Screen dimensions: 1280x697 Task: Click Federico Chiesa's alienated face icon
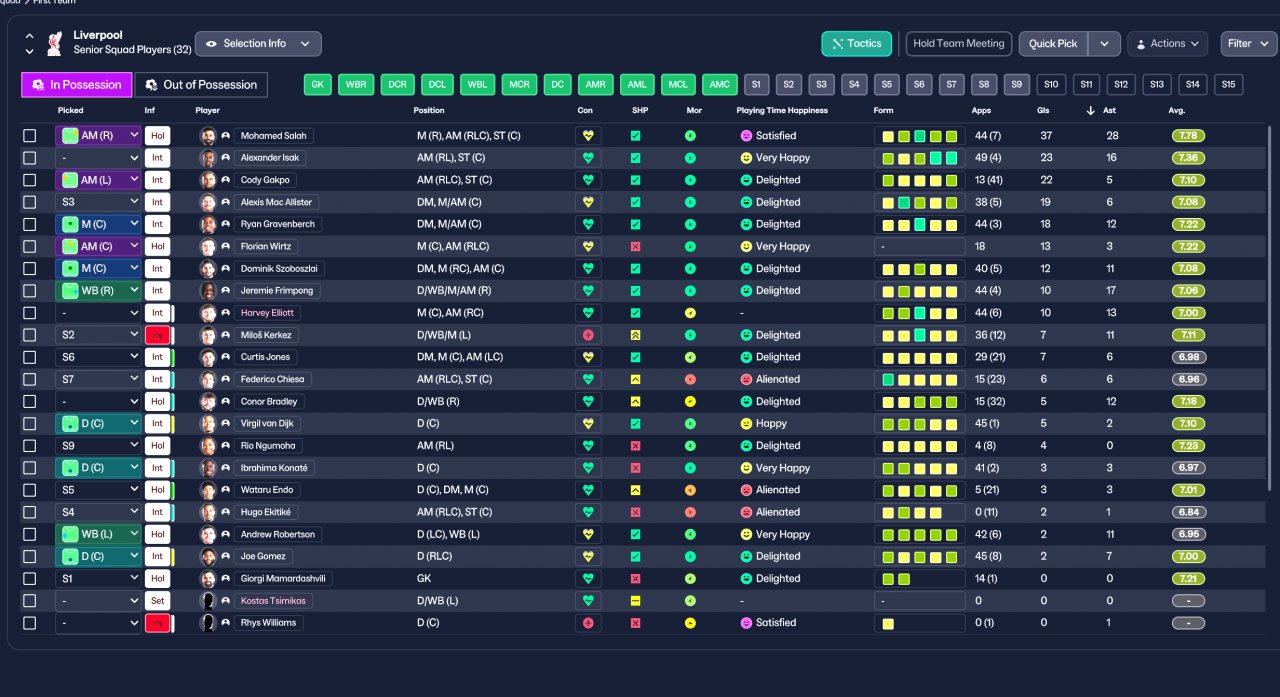(x=746, y=380)
